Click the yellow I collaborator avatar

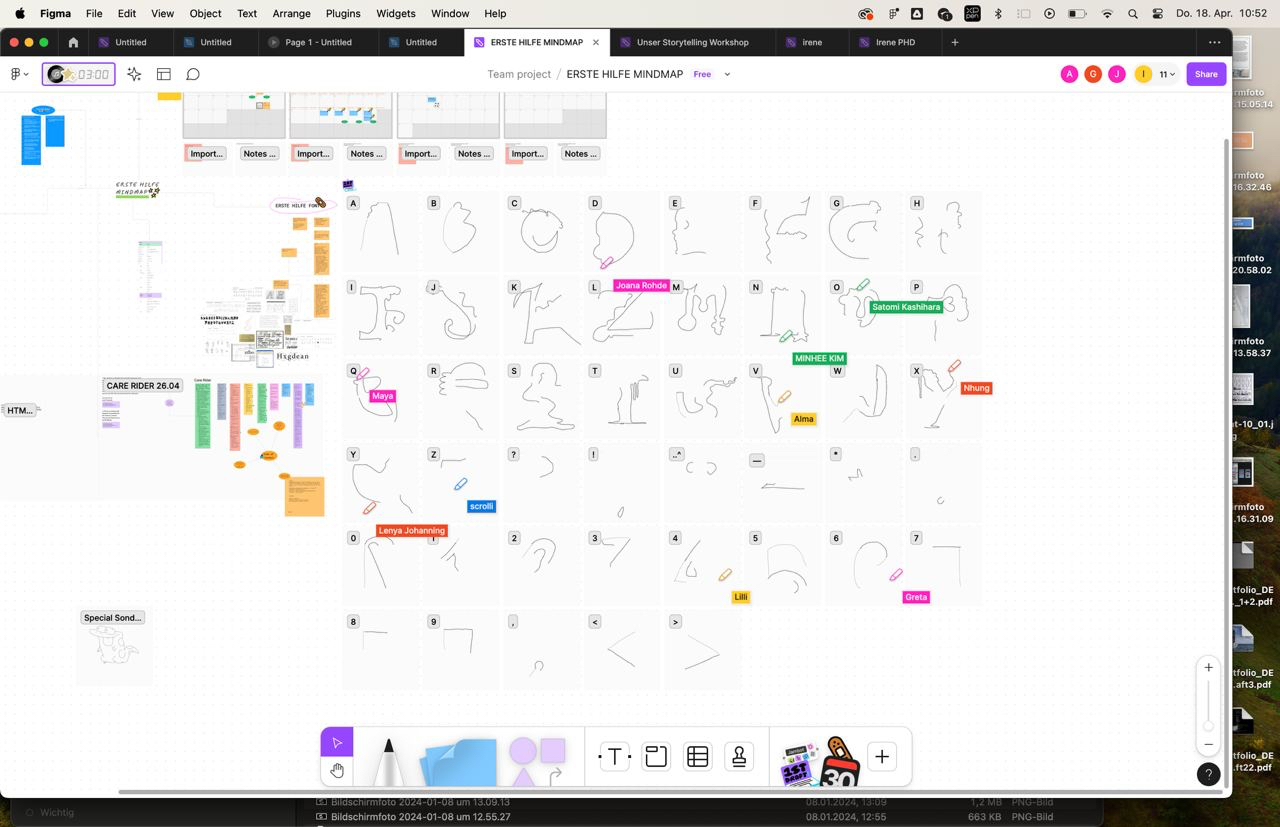(x=1143, y=74)
